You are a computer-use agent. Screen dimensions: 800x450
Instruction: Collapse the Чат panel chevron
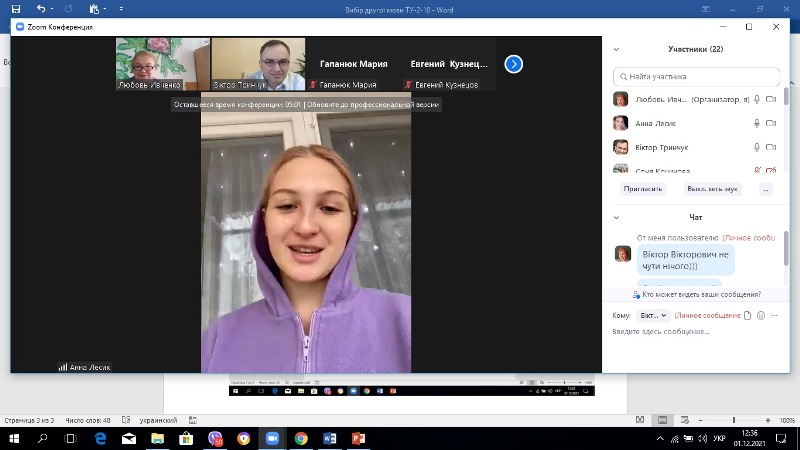click(x=616, y=217)
